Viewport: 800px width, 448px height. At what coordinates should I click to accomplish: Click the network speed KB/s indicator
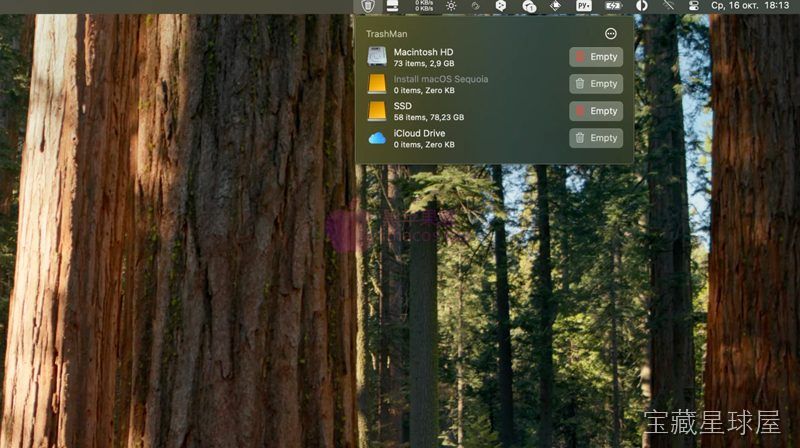(x=424, y=6)
